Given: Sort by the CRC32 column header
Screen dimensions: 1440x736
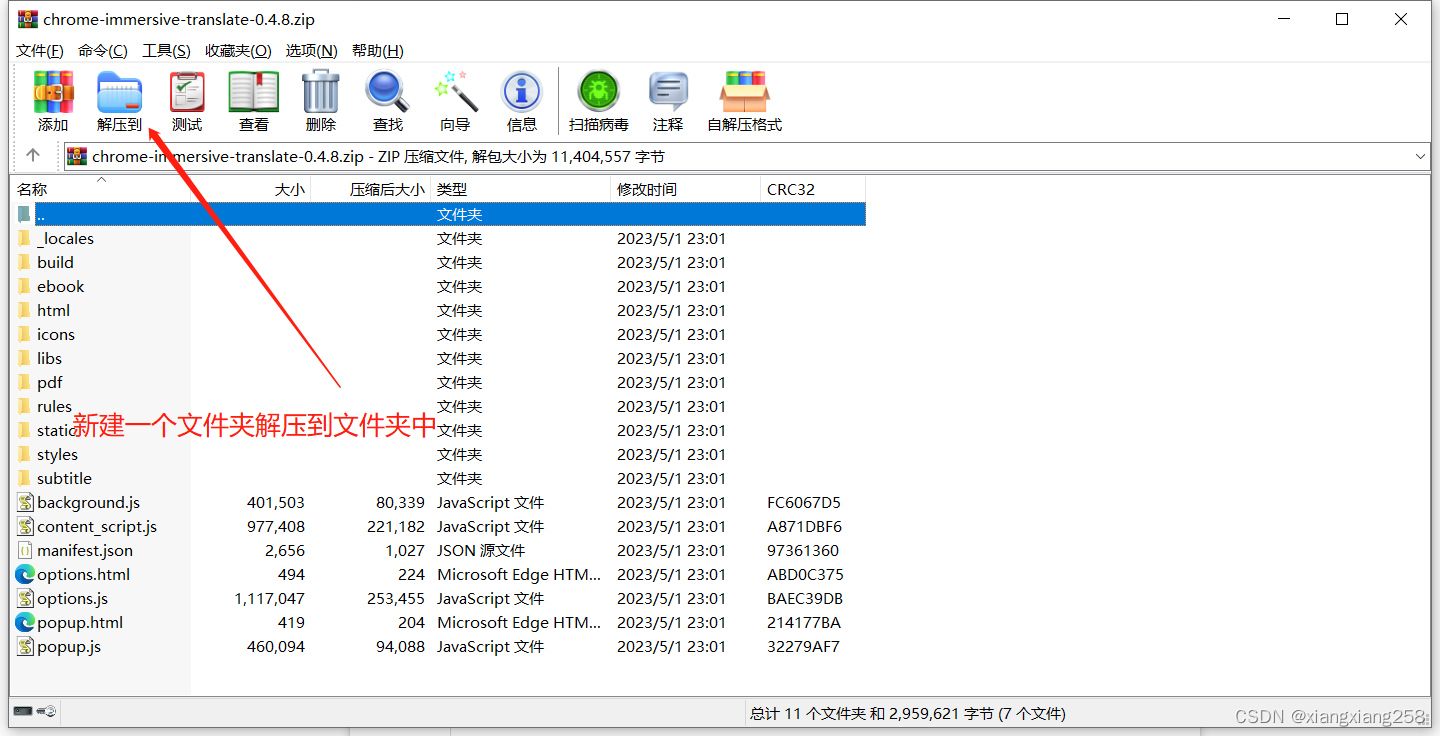Looking at the screenshot, I should 813,189.
